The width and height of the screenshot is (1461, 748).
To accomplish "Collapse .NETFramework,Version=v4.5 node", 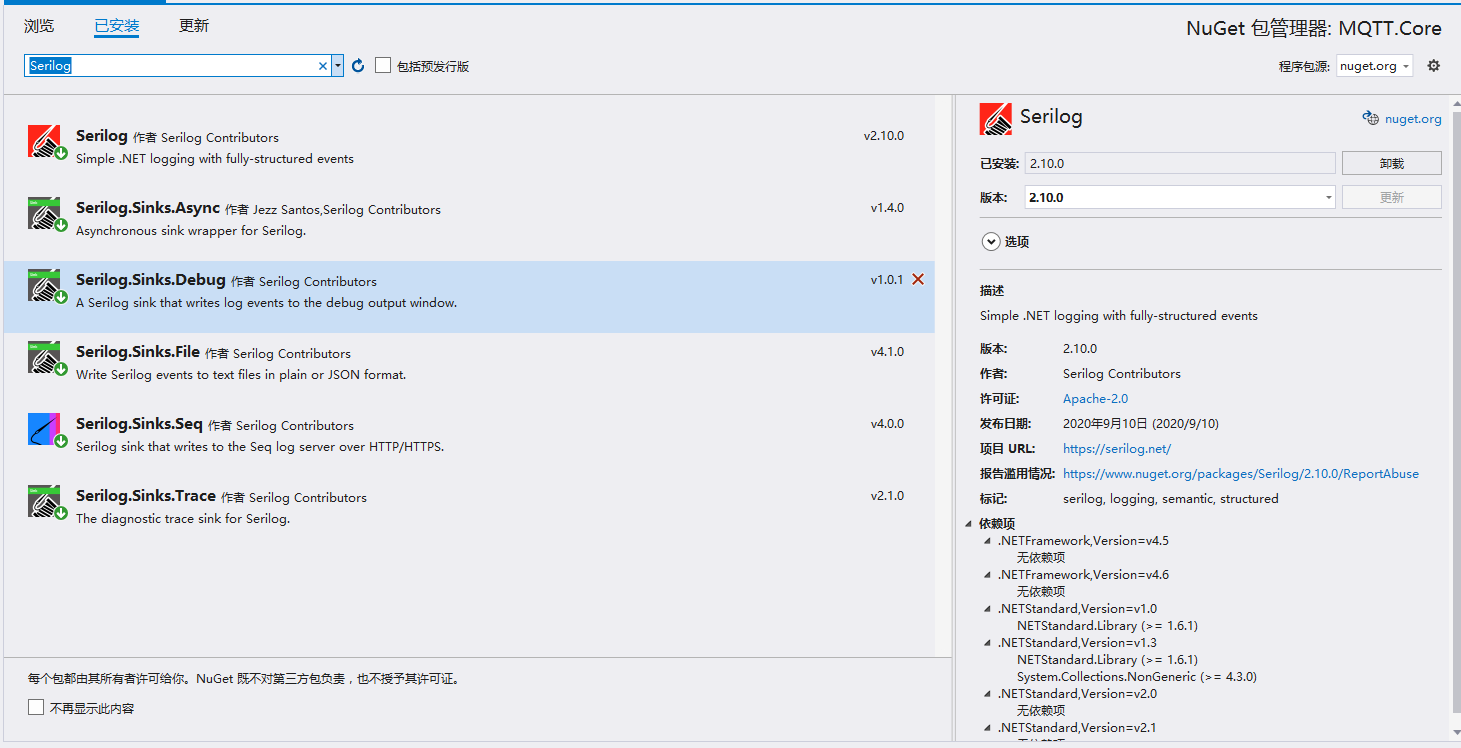I will pos(988,540).
